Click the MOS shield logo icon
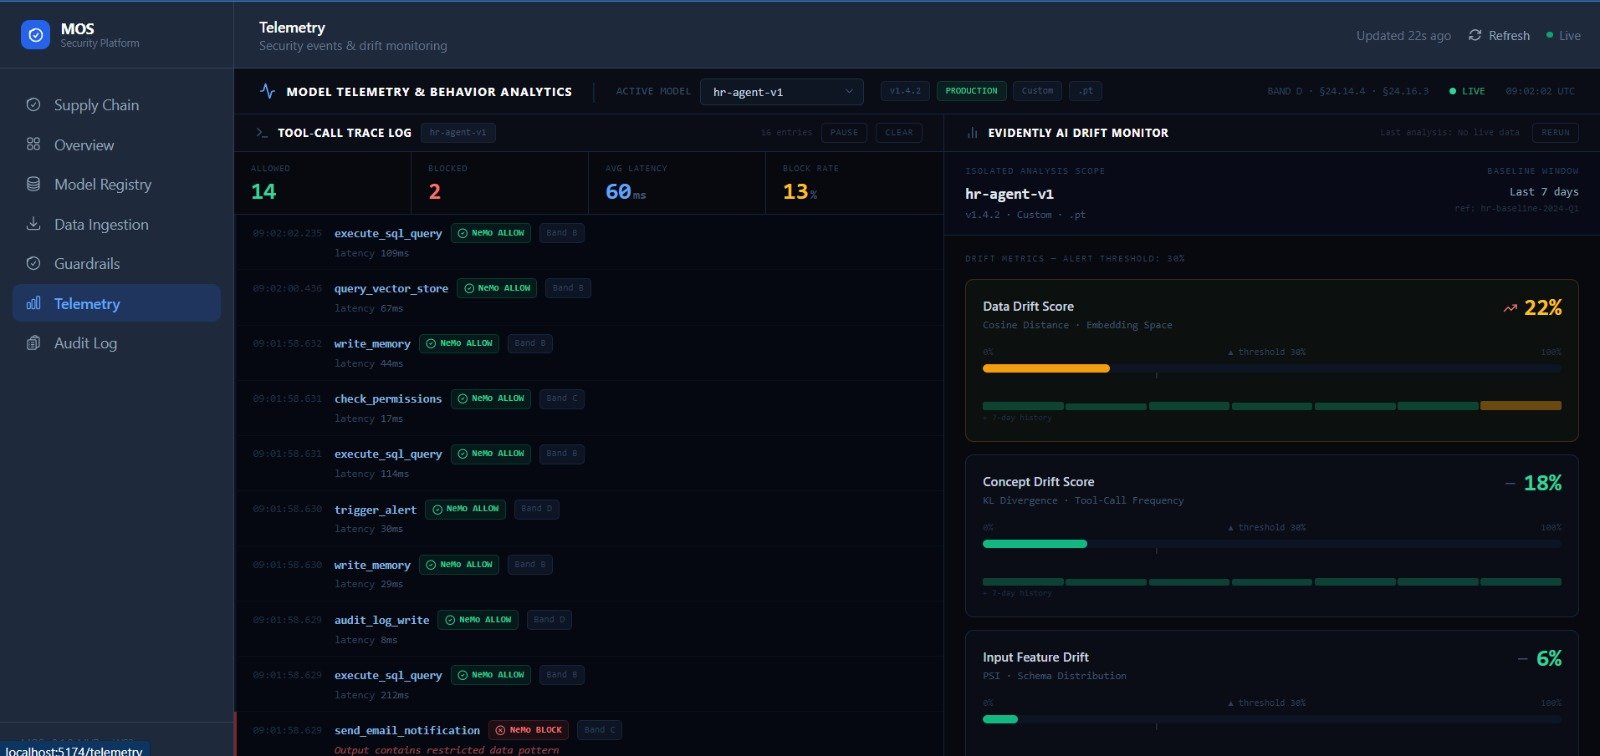This screenshot has height=756, width=1600. 35,35
